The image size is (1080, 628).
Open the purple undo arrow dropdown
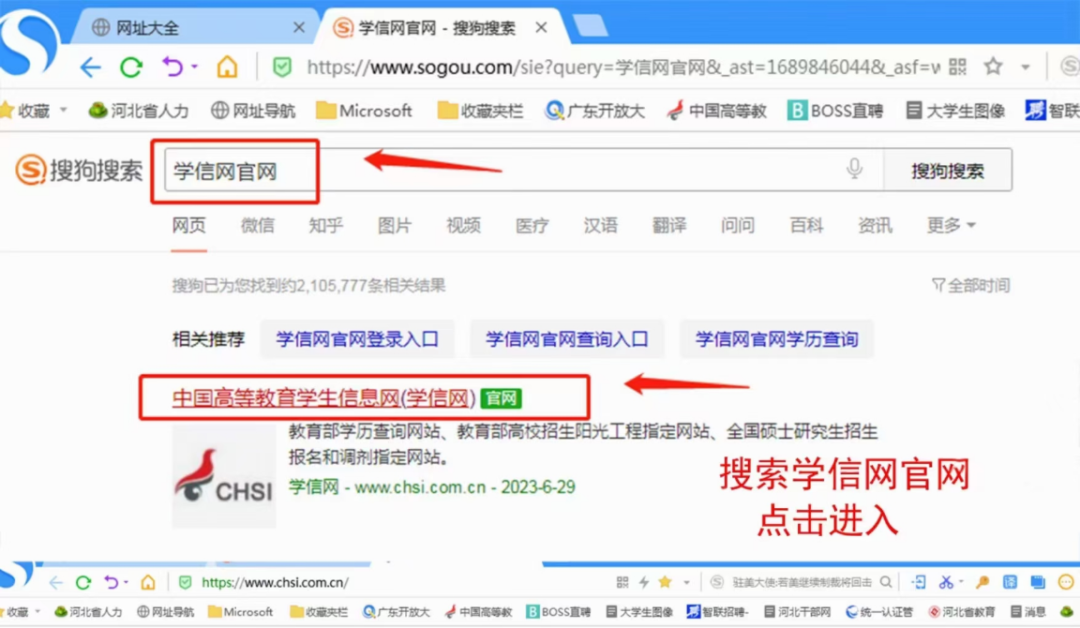pyautogui.click(x=194, y=67)
